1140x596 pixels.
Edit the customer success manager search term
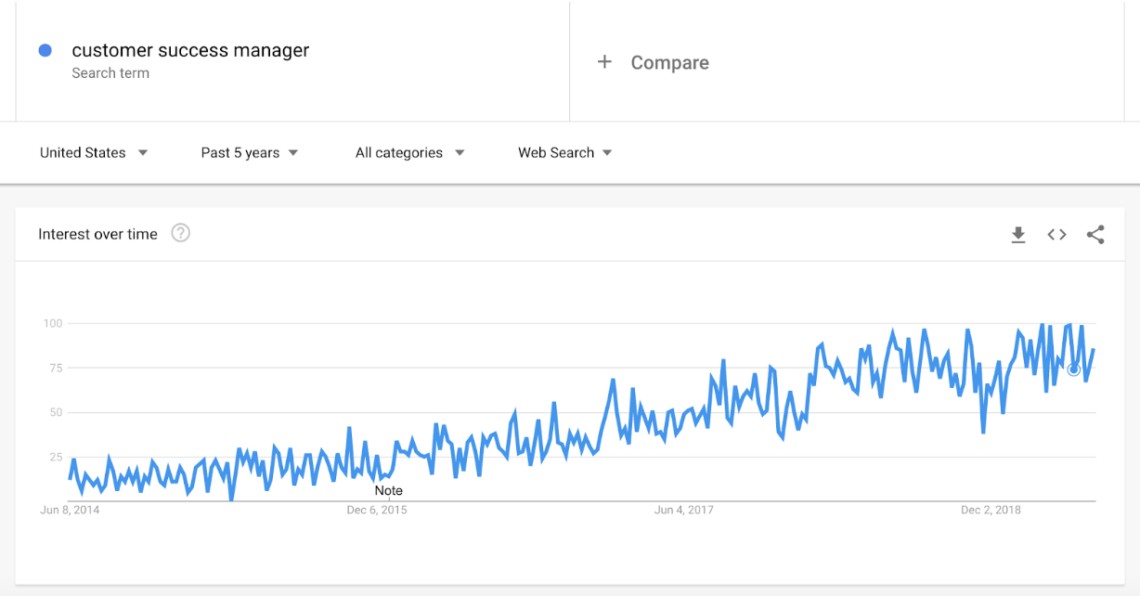pos(190,50)
